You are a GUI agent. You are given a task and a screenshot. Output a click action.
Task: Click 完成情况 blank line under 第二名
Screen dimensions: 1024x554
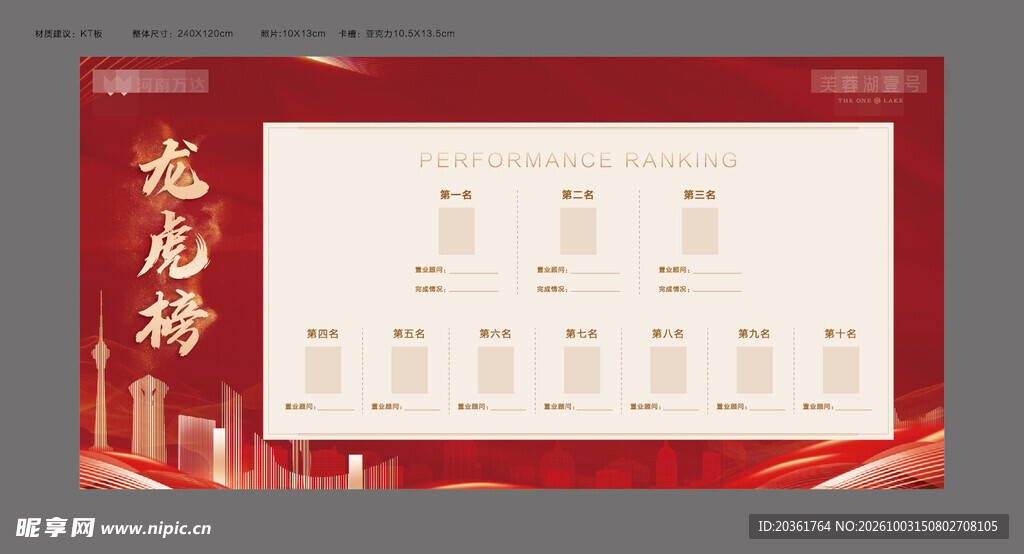595,291
